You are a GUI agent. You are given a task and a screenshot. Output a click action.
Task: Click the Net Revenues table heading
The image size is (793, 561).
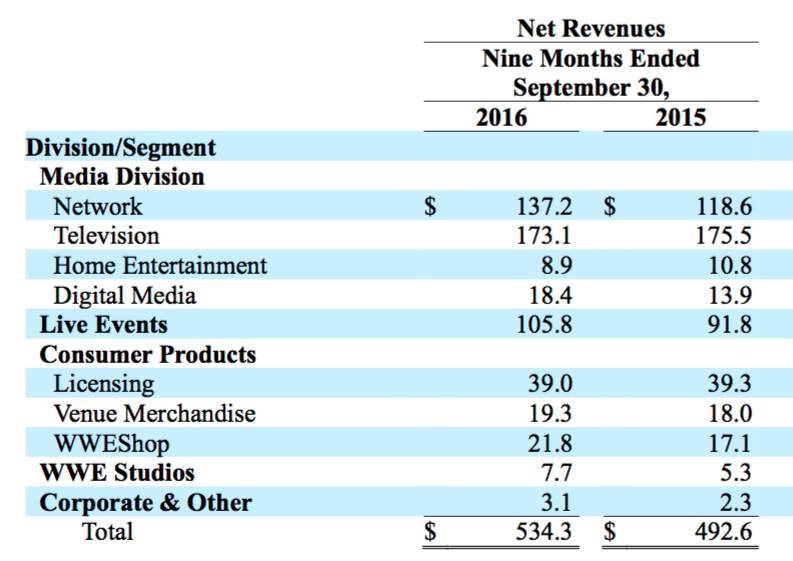tap(593, 29)
